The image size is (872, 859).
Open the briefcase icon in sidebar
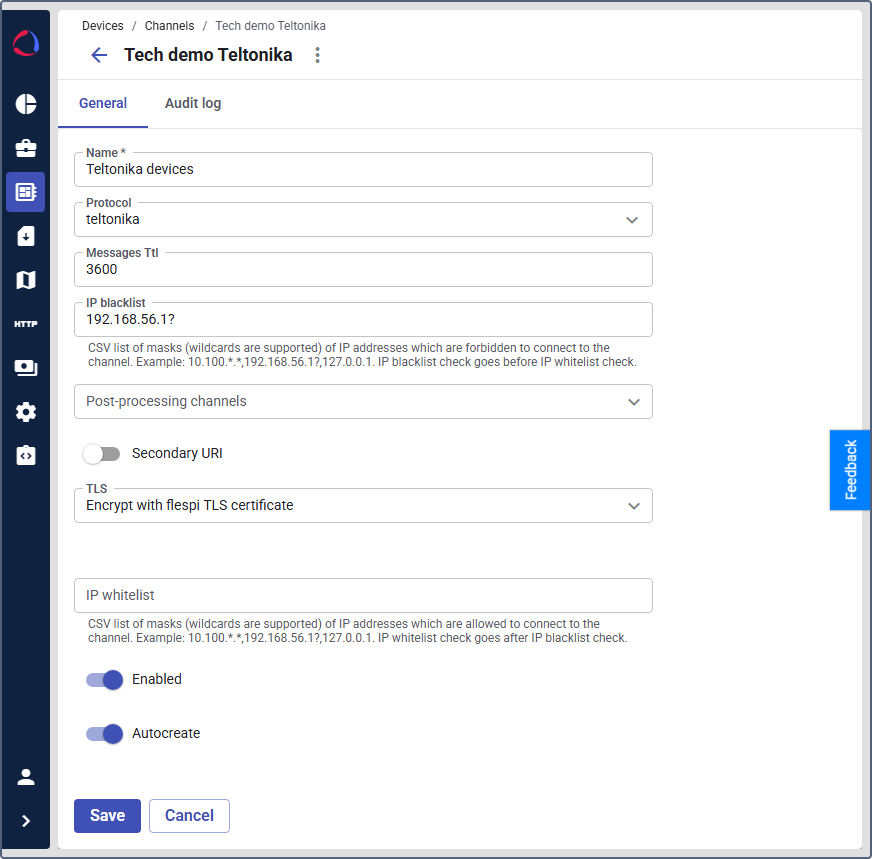pyautogui.click(x=26, y=148)
